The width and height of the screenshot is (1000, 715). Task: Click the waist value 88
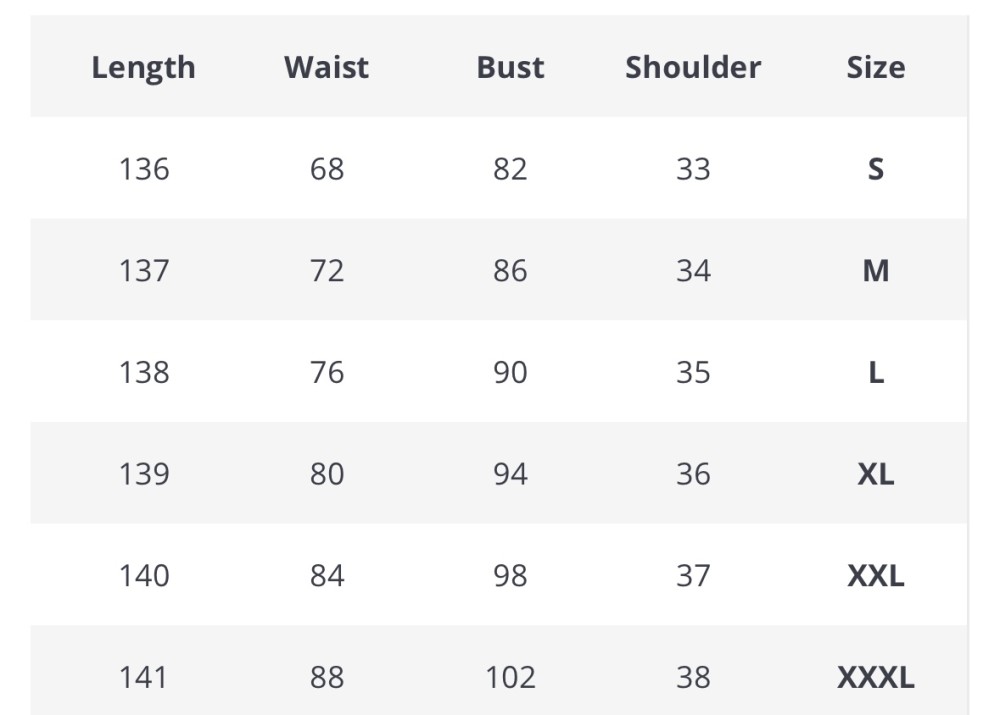[x=327, y=678]
